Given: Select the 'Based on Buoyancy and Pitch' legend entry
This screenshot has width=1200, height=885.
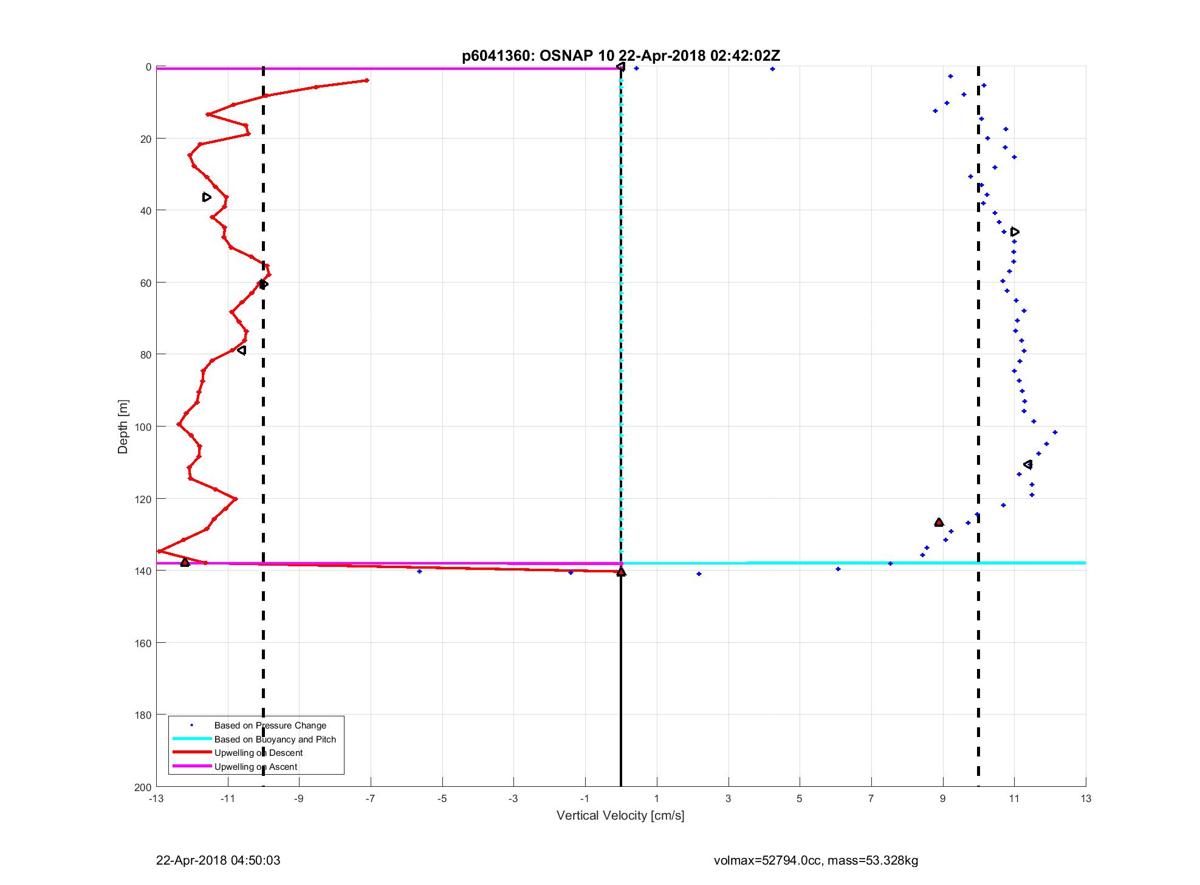Looking at the screenshot, I should 276,739.
